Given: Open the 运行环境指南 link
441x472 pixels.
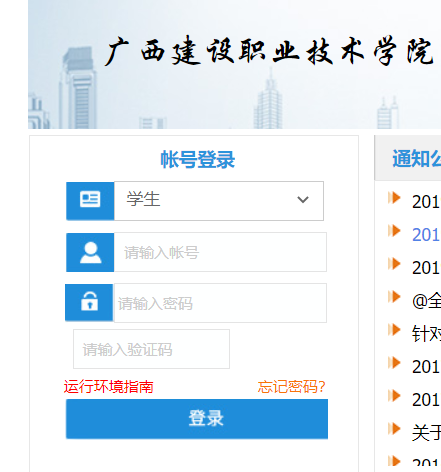Looking at the screenshot, I should pyautogui.click(x=109, y=387).
